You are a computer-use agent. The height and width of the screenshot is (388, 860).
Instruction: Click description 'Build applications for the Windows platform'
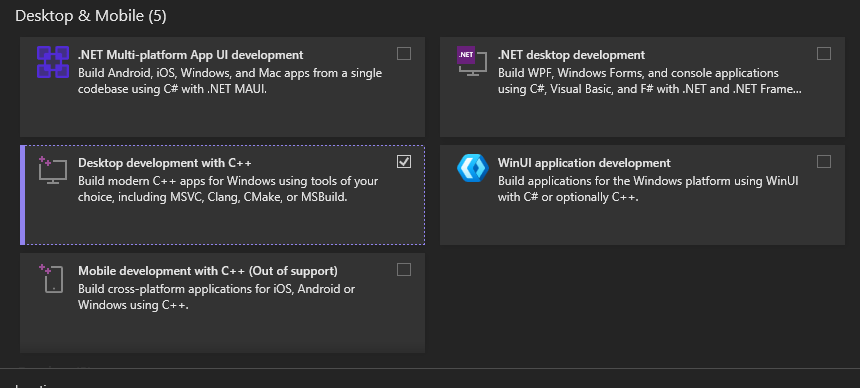tap(648, 189)
